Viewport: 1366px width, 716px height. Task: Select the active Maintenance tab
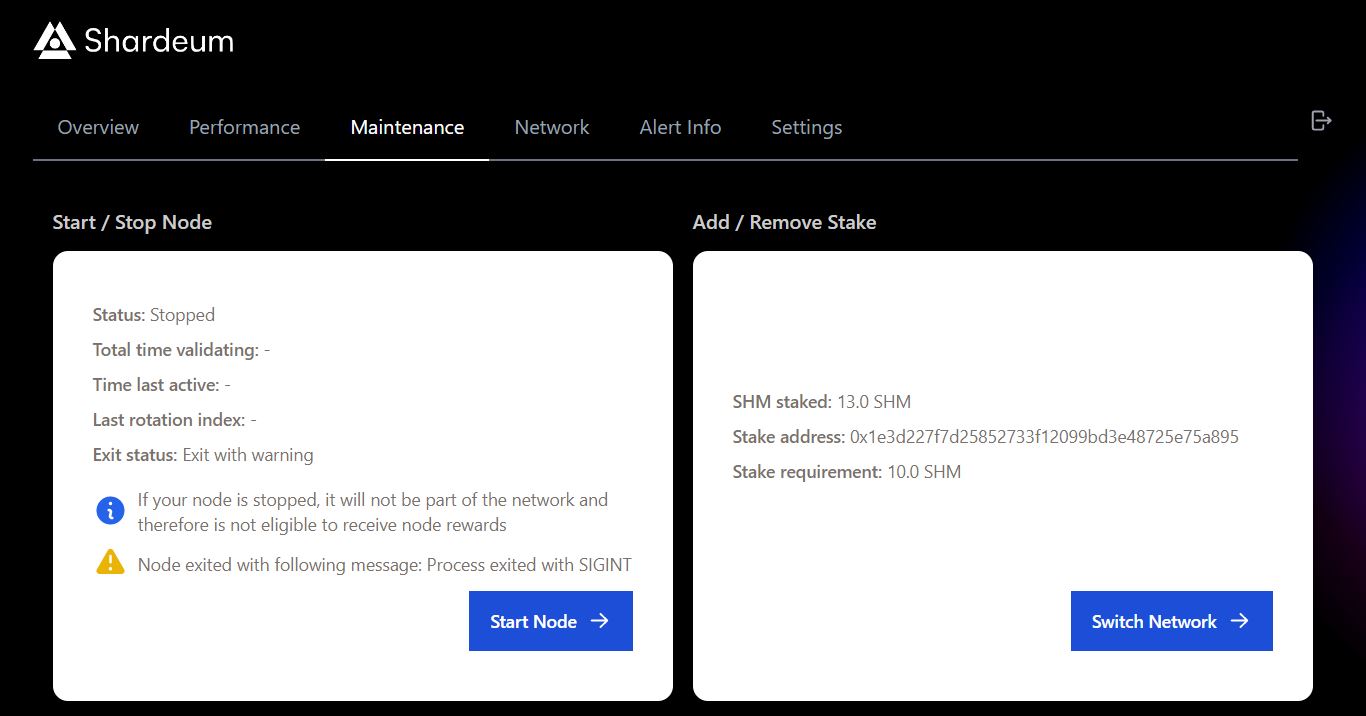406,127
